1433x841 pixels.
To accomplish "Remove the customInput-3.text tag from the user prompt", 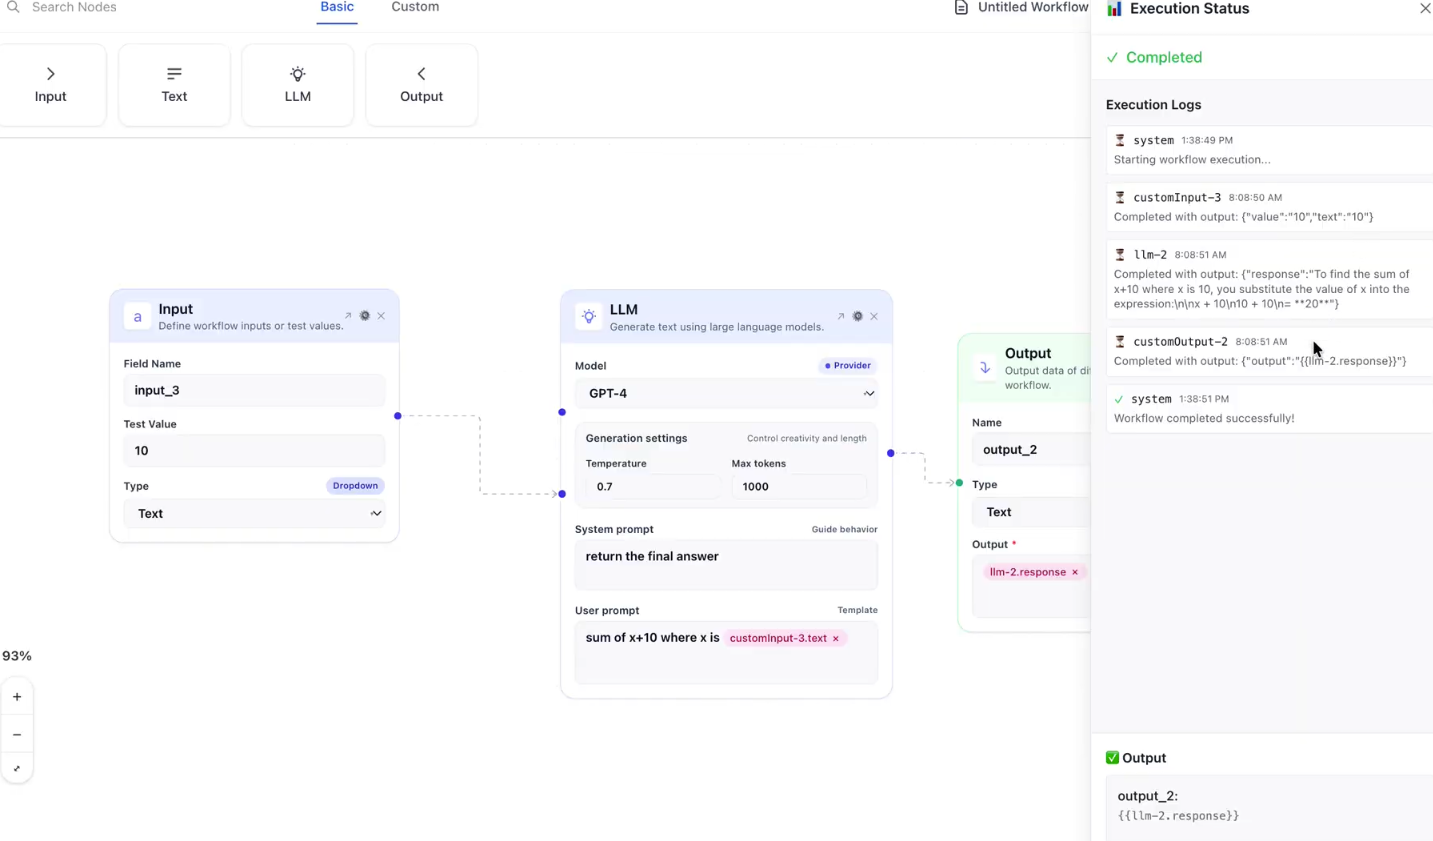I will (836, 639).
